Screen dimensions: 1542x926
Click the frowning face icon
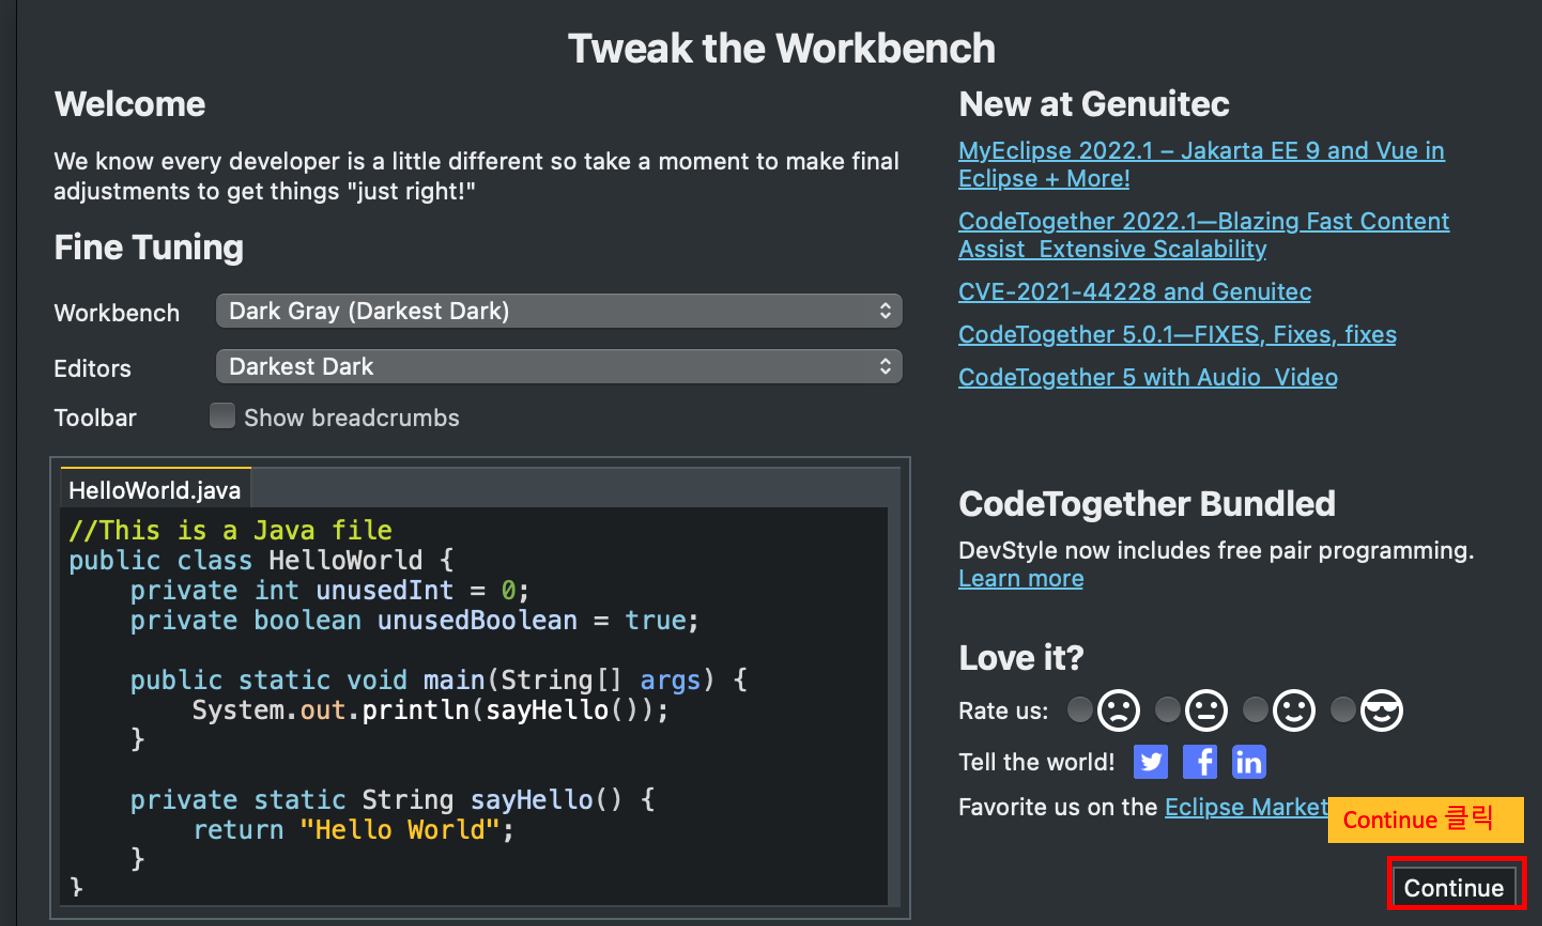click(1119, 711)
